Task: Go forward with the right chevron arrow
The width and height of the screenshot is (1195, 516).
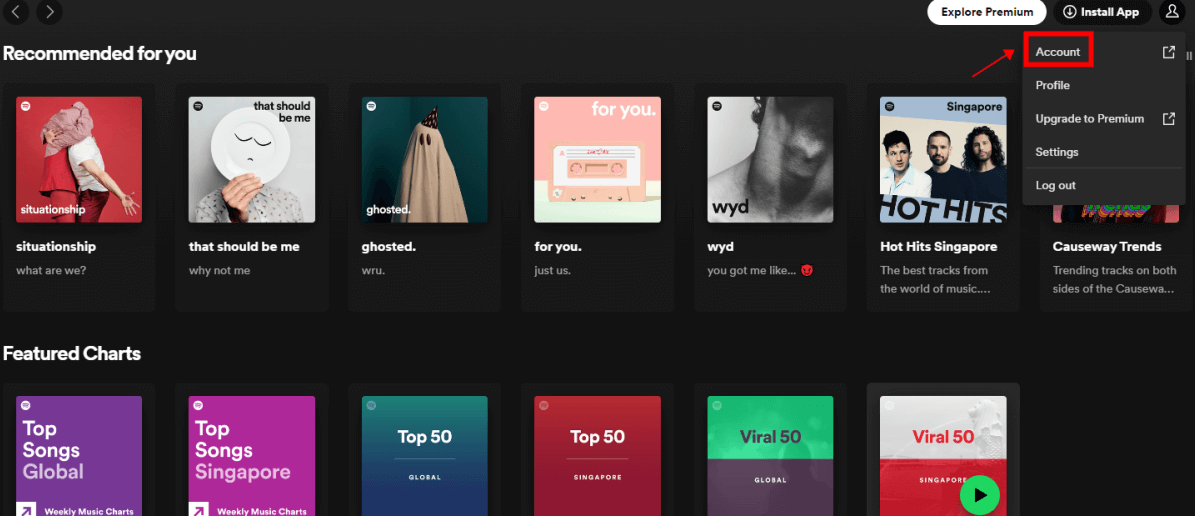Action: [x=50, y=11]
